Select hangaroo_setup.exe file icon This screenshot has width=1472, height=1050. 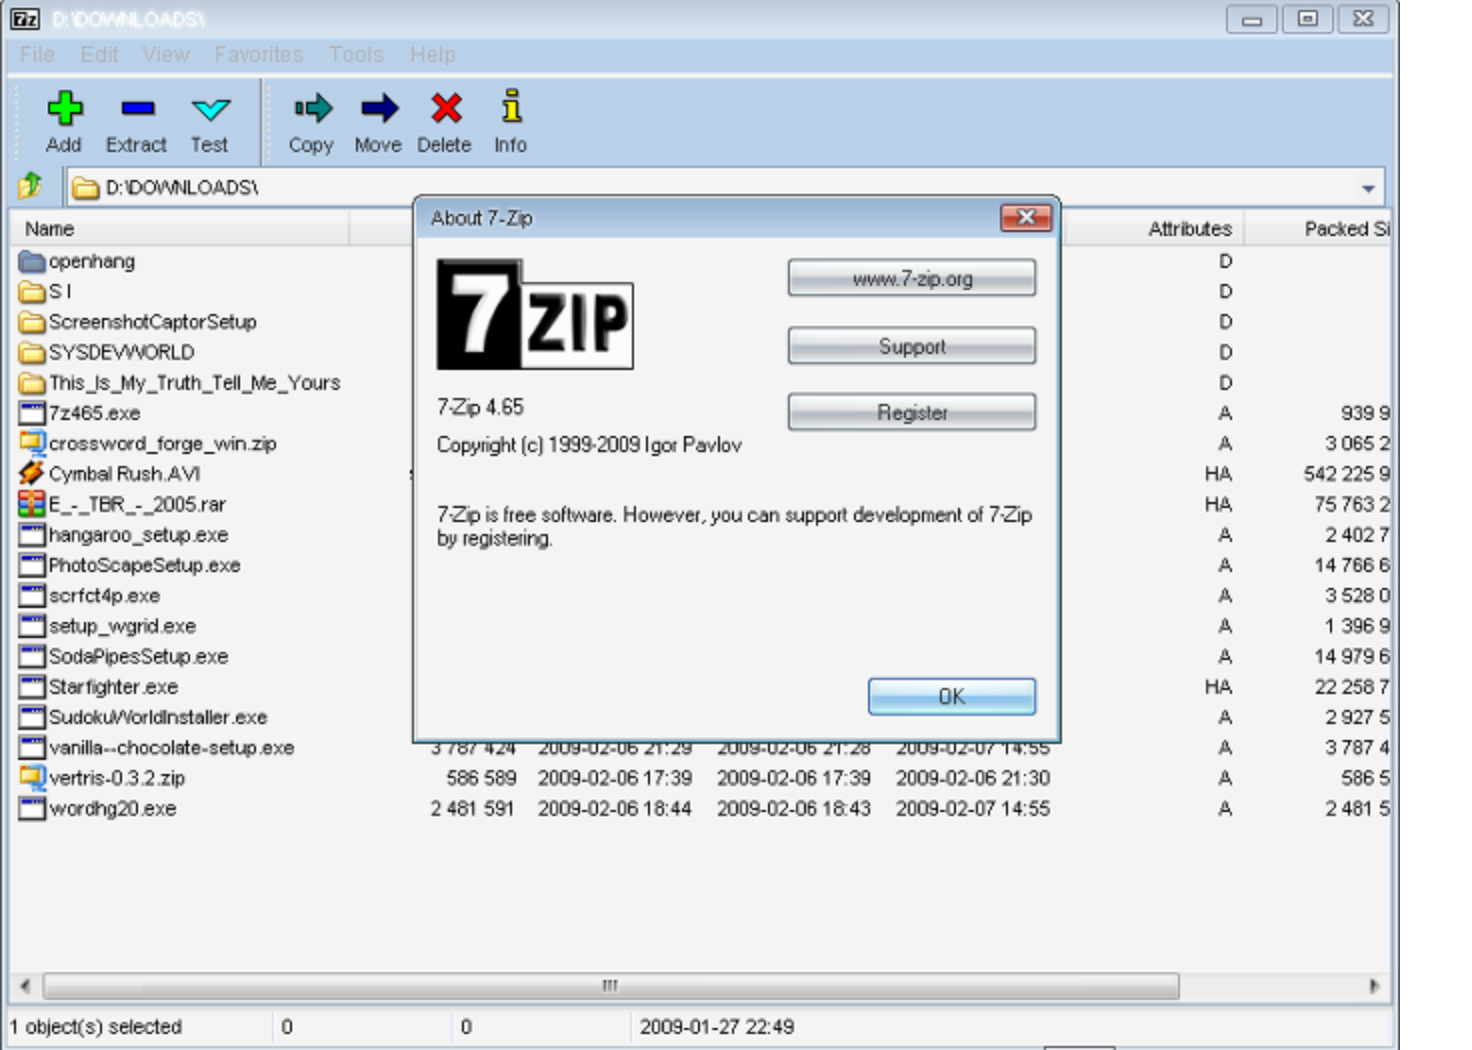(x=32, y=535)
